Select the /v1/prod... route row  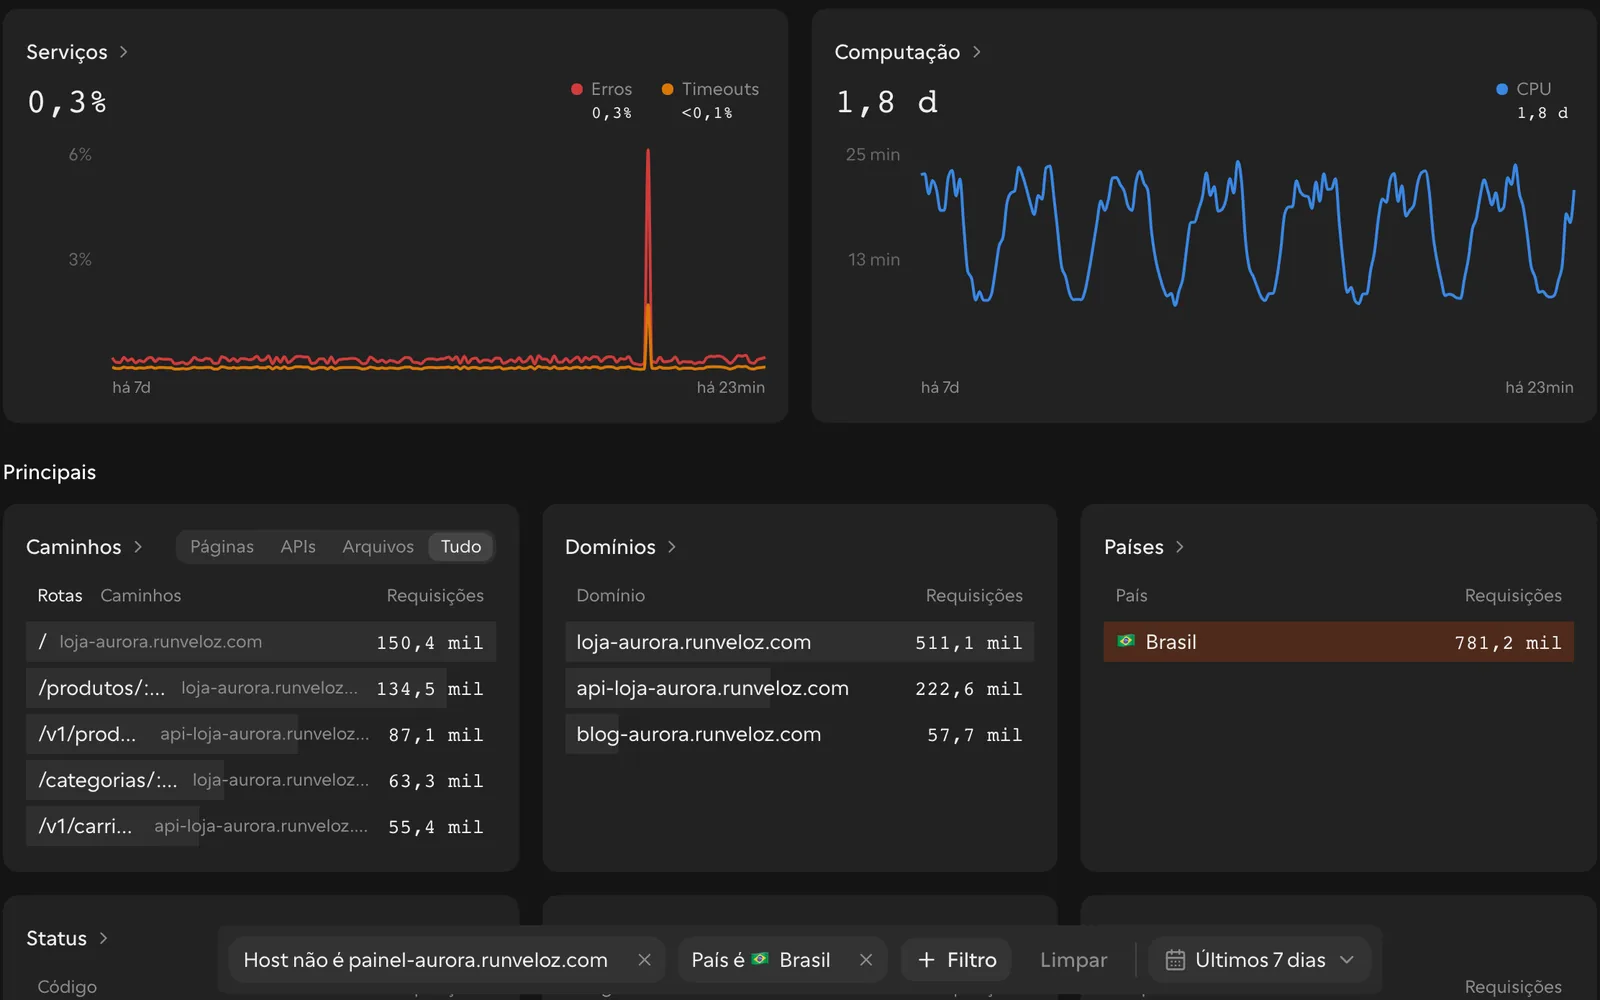pos(260,734)
